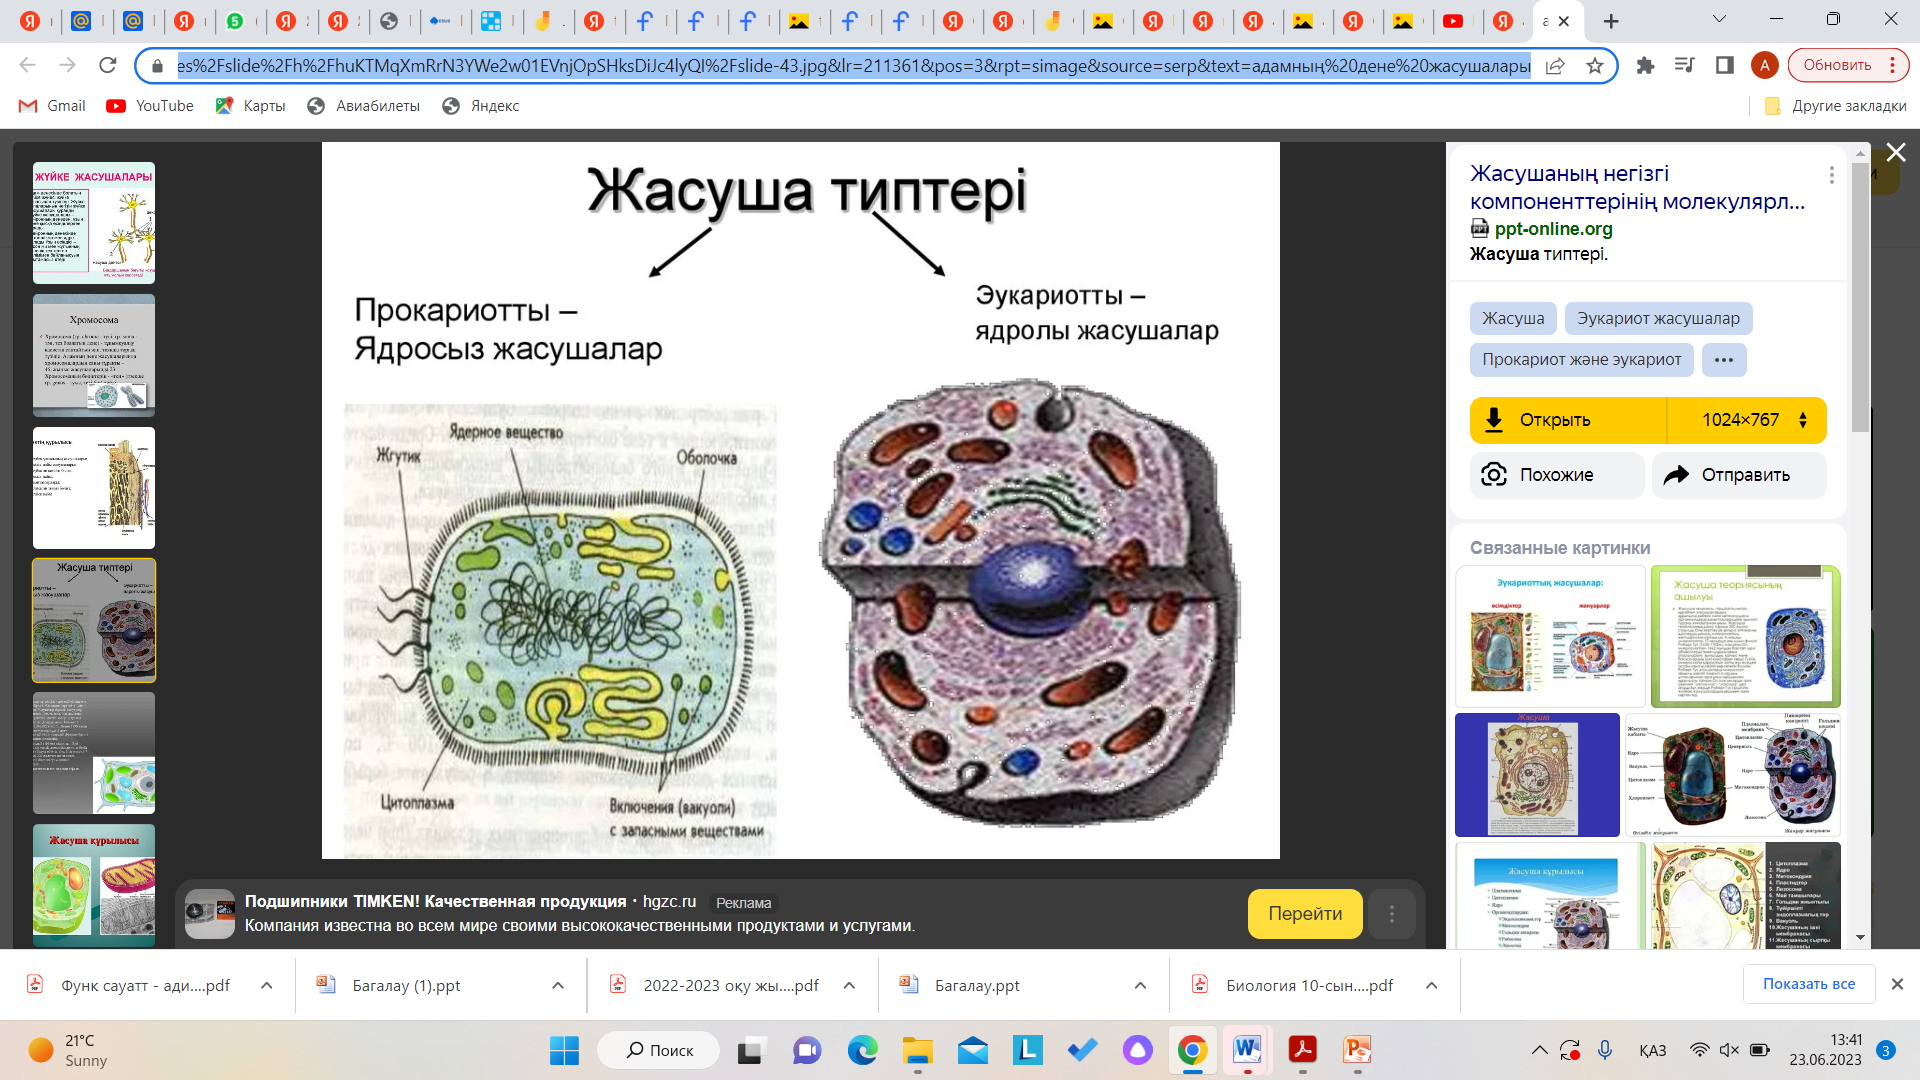The width and height of the screenshot is (1920, 1080).
Task: Select the Эукариот жасушалар tag
Action: click(x=1658, y=319)
